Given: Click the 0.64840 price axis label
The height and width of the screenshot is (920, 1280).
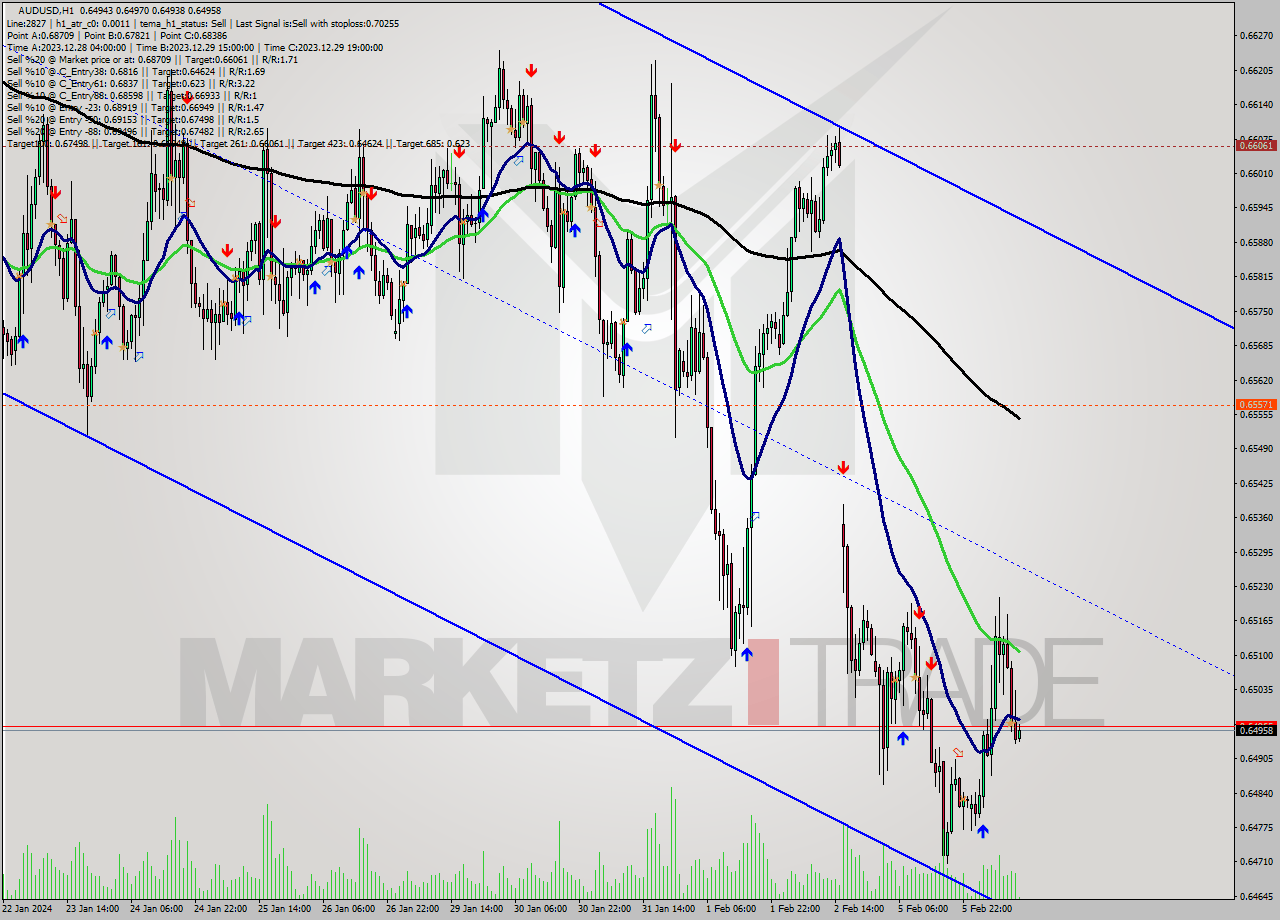Looking at the screenshot, I should [x=1256, y=794].
